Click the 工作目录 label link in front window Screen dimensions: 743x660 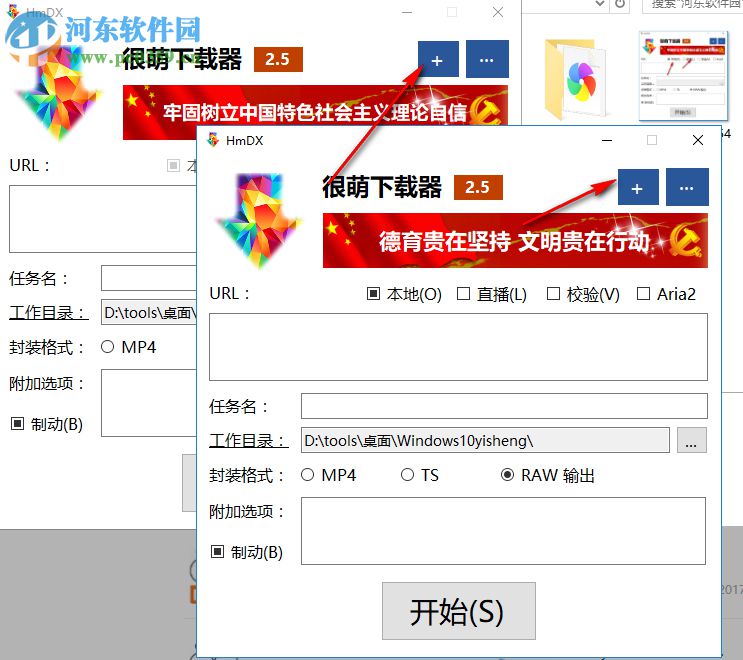pyautogui.click(x=248, y=441)
